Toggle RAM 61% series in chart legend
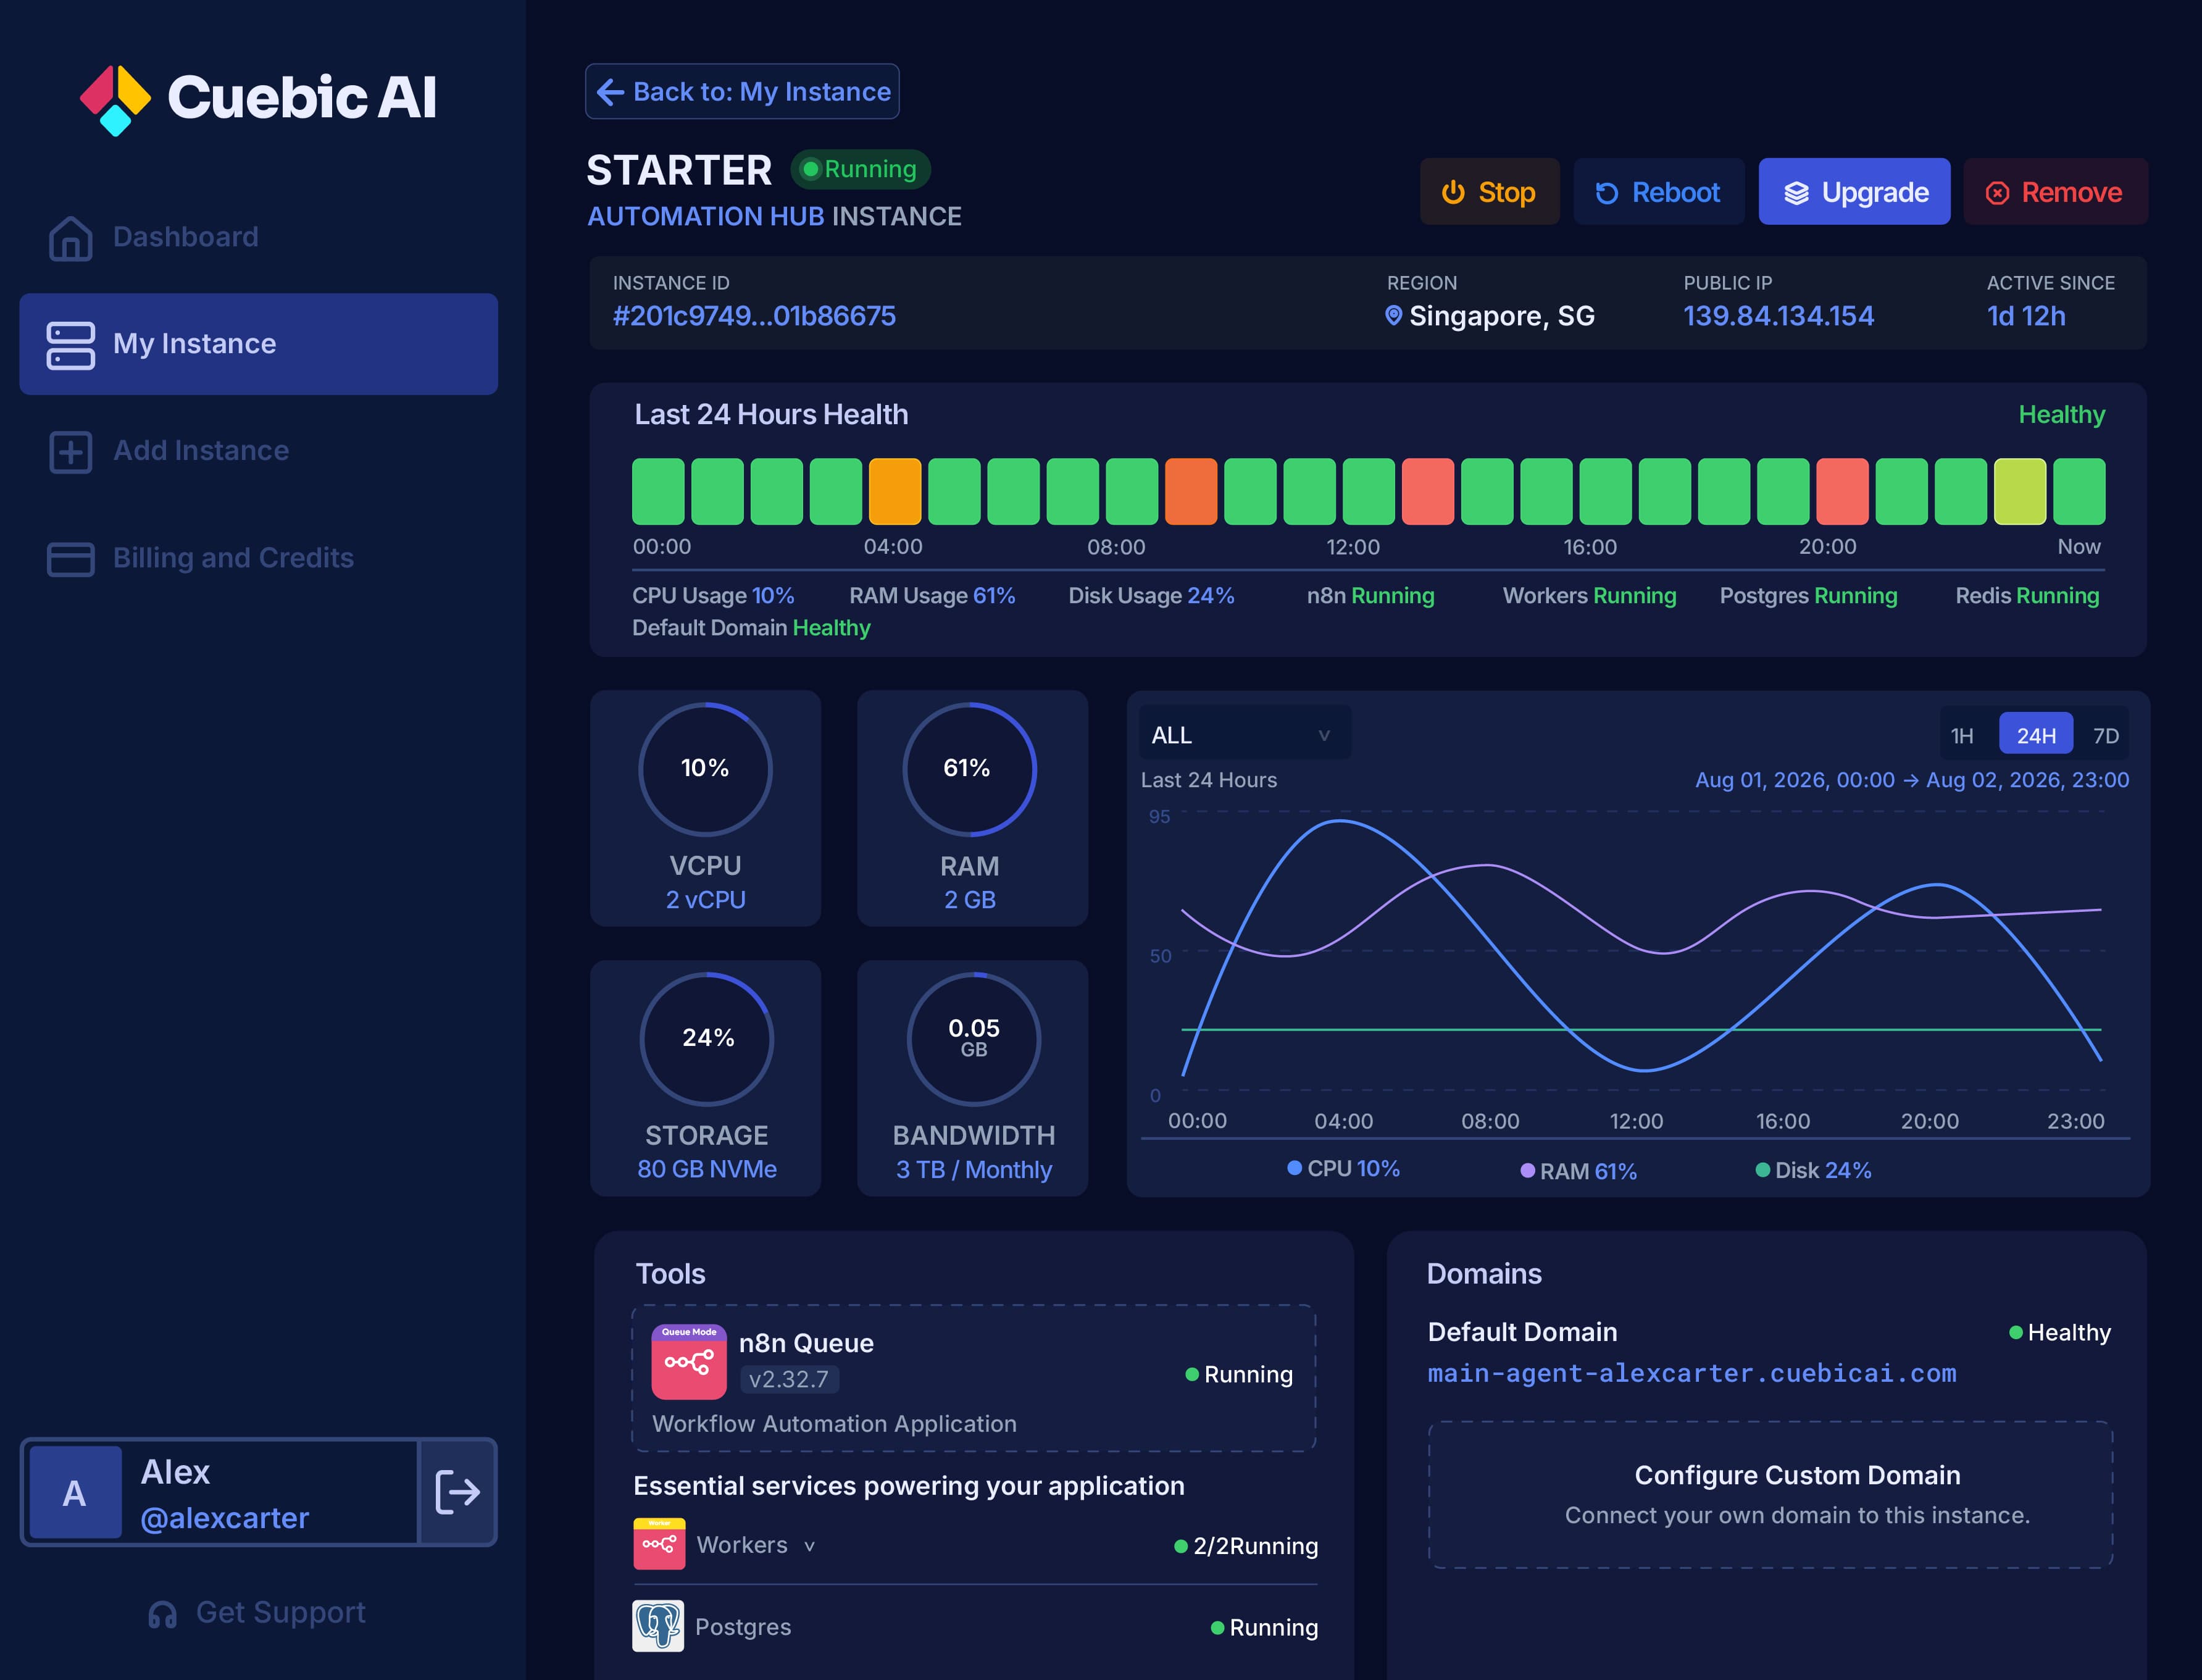Viewport: 2202px width, 1680px height. [1578, 1171]
